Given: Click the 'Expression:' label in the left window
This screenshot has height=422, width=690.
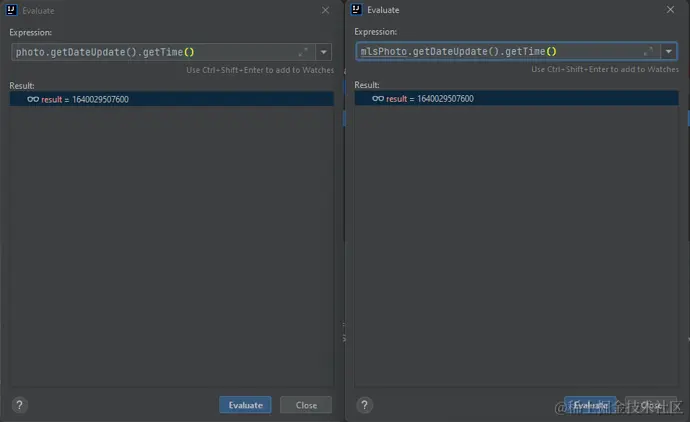Looking at the screenshot, I should 30,33.
